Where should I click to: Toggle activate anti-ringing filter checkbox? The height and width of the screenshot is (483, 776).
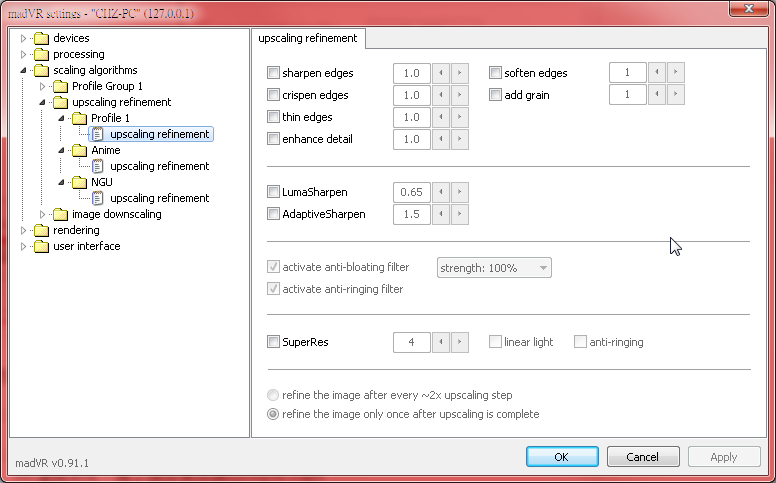point(273,289)
